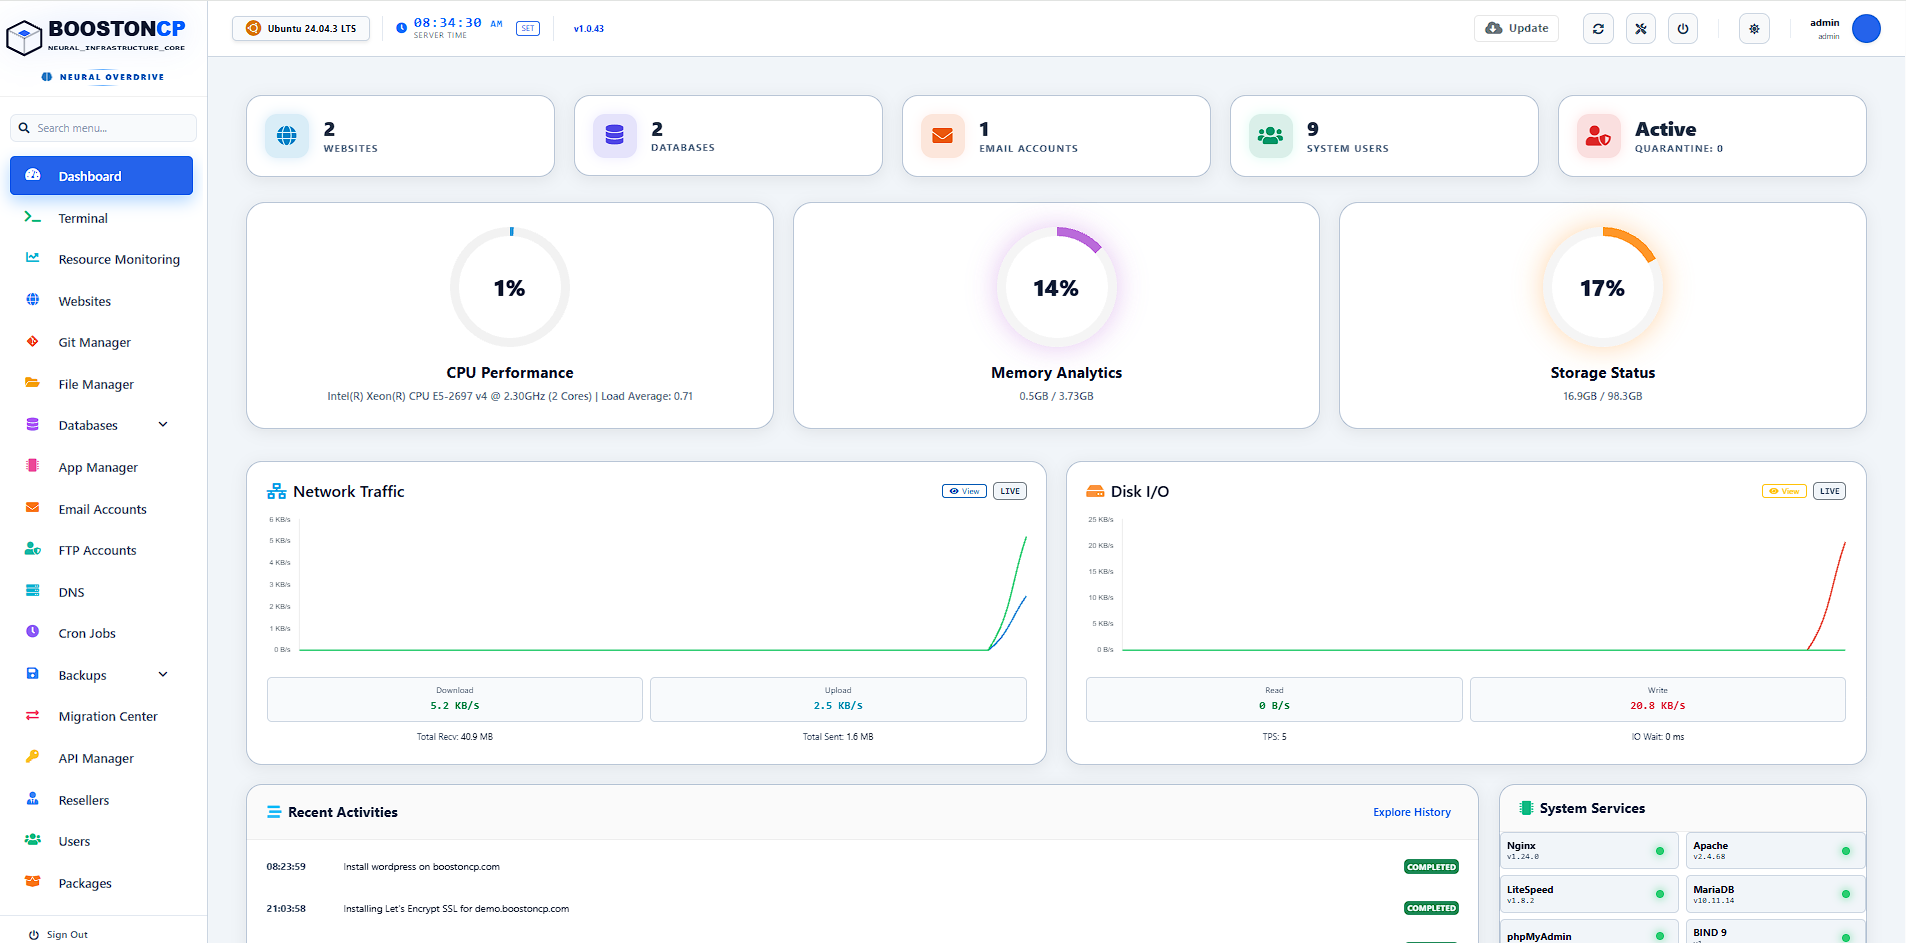This screenshot has height=943, width=1906.
Task: Open the Users menu item
Action: tap(101, 841)
